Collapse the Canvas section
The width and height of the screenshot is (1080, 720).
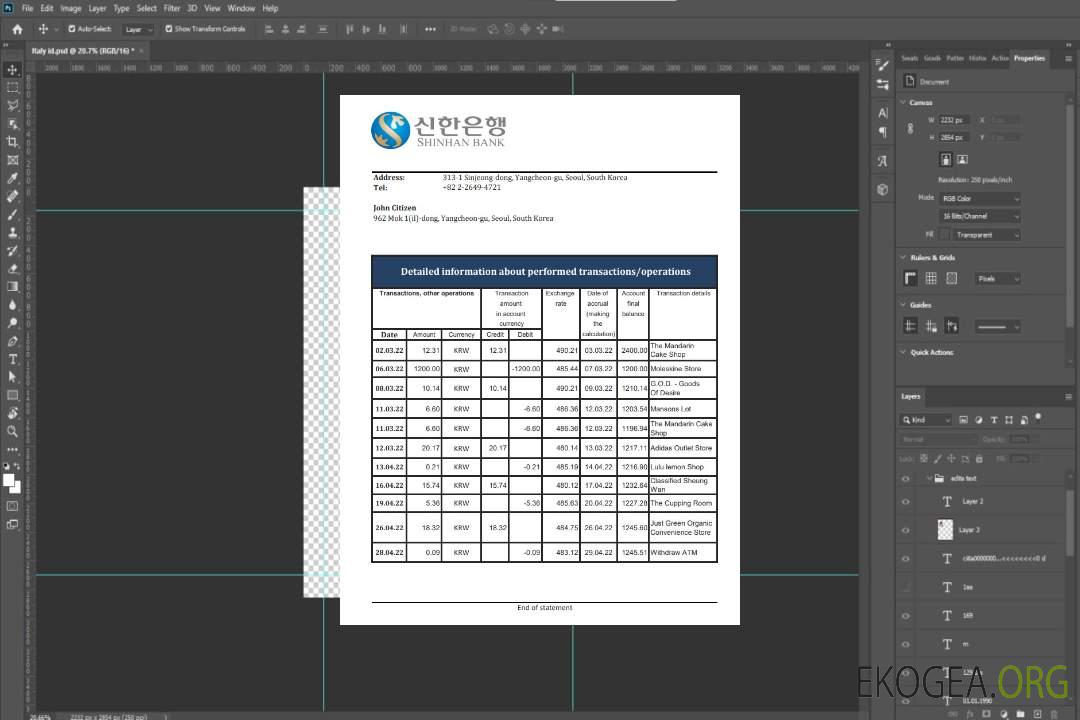pos(903,102)
